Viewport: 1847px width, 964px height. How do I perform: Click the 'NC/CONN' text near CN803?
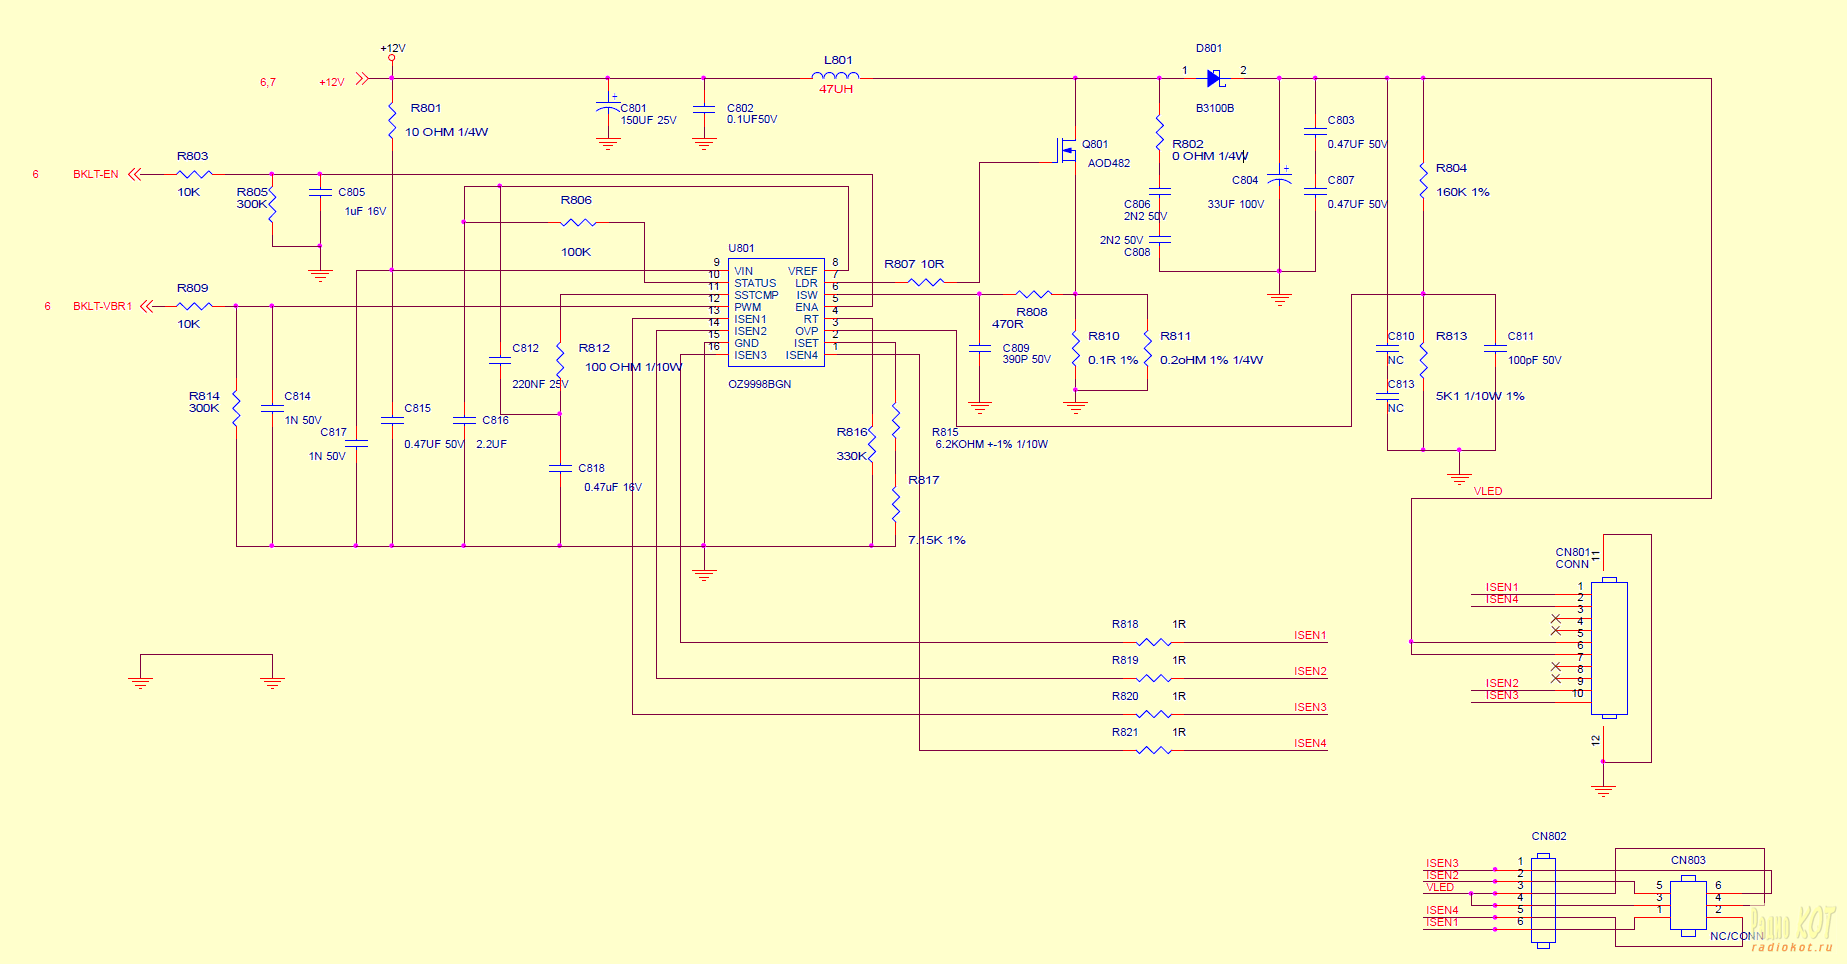[x=1737, y=936]
